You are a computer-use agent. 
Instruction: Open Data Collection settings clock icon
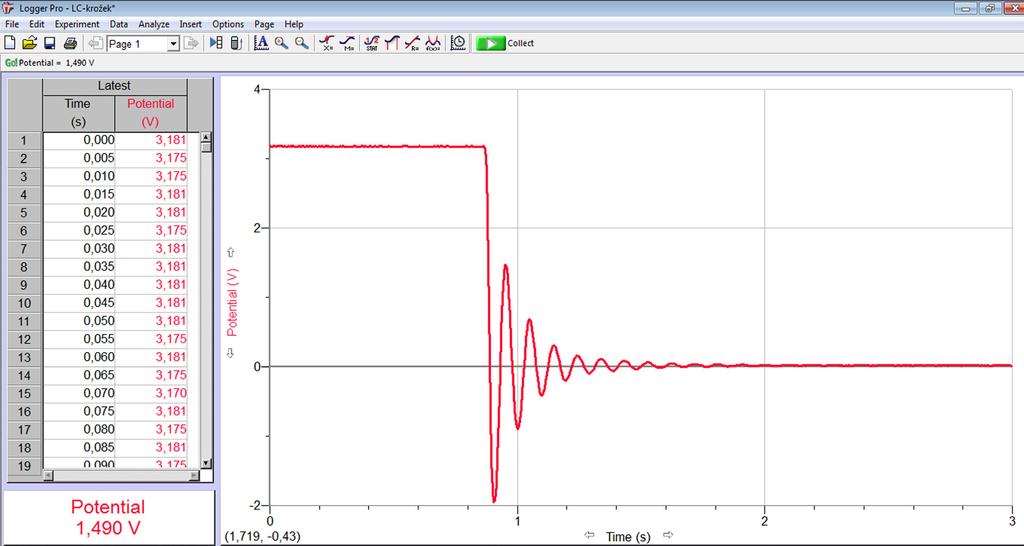pos(458,43)
